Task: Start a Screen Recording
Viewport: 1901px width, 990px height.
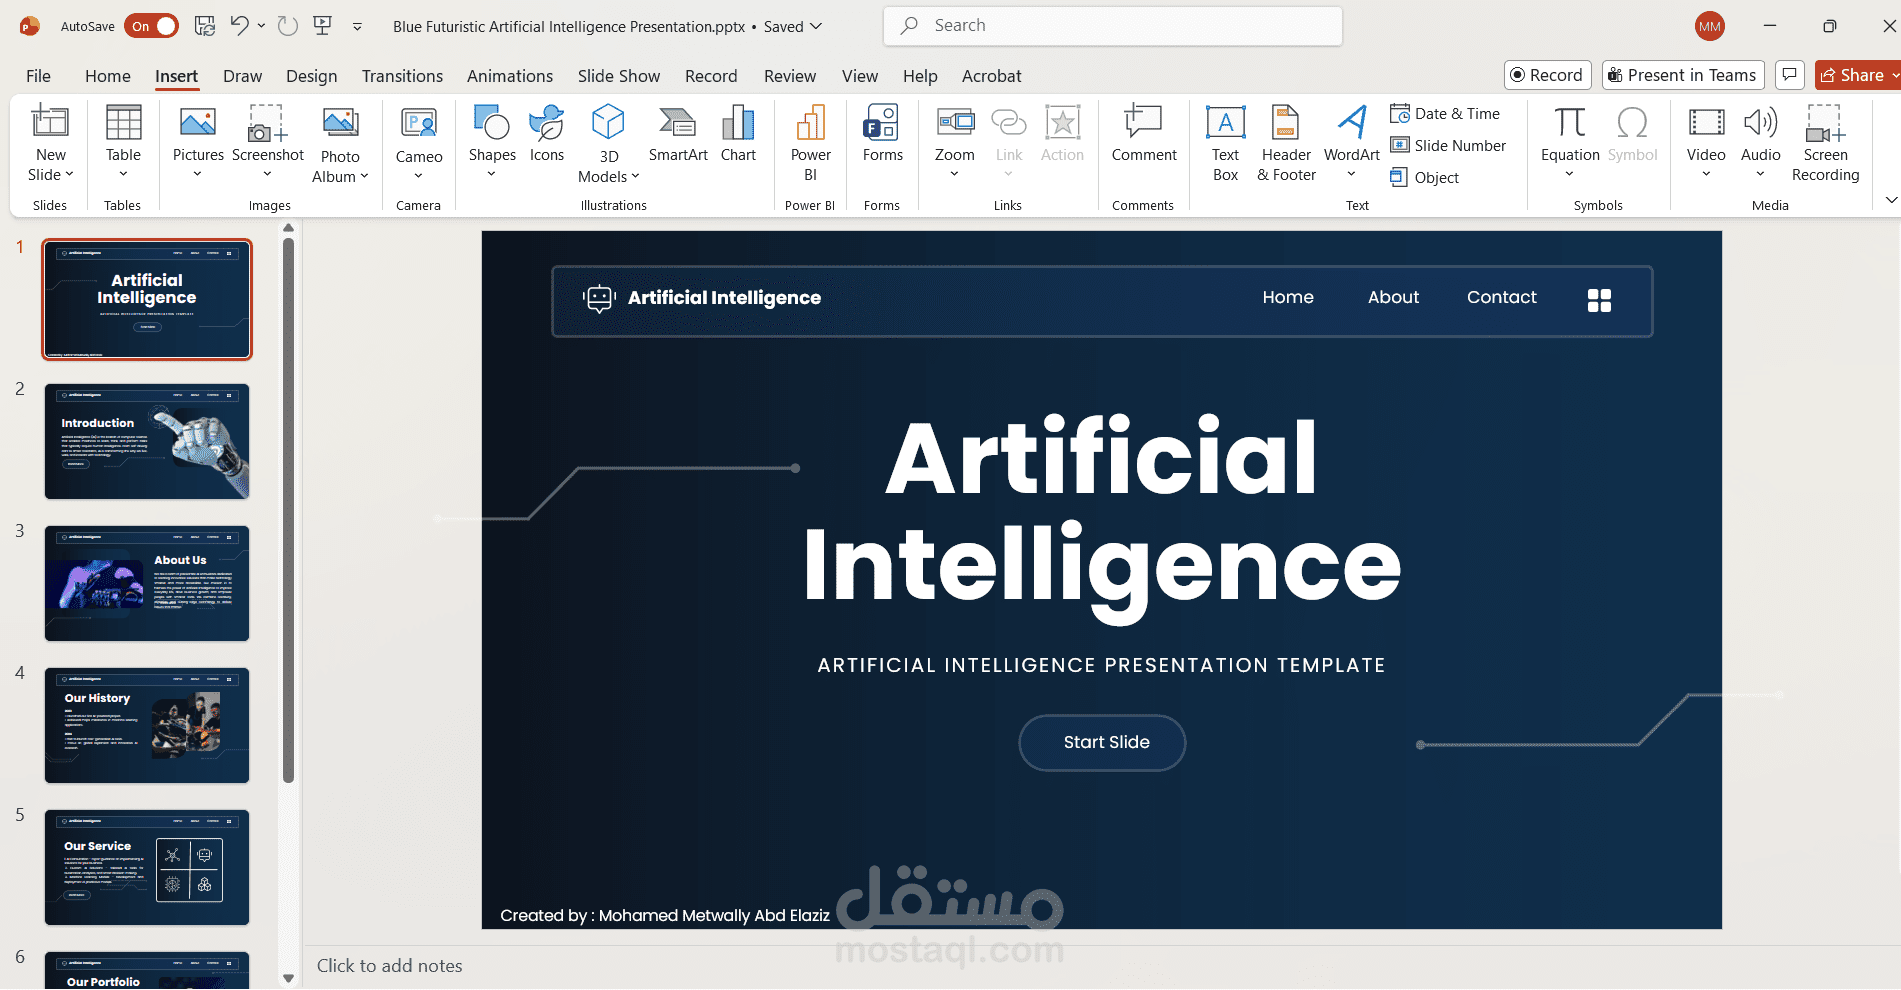Action: click(1825, 144)
